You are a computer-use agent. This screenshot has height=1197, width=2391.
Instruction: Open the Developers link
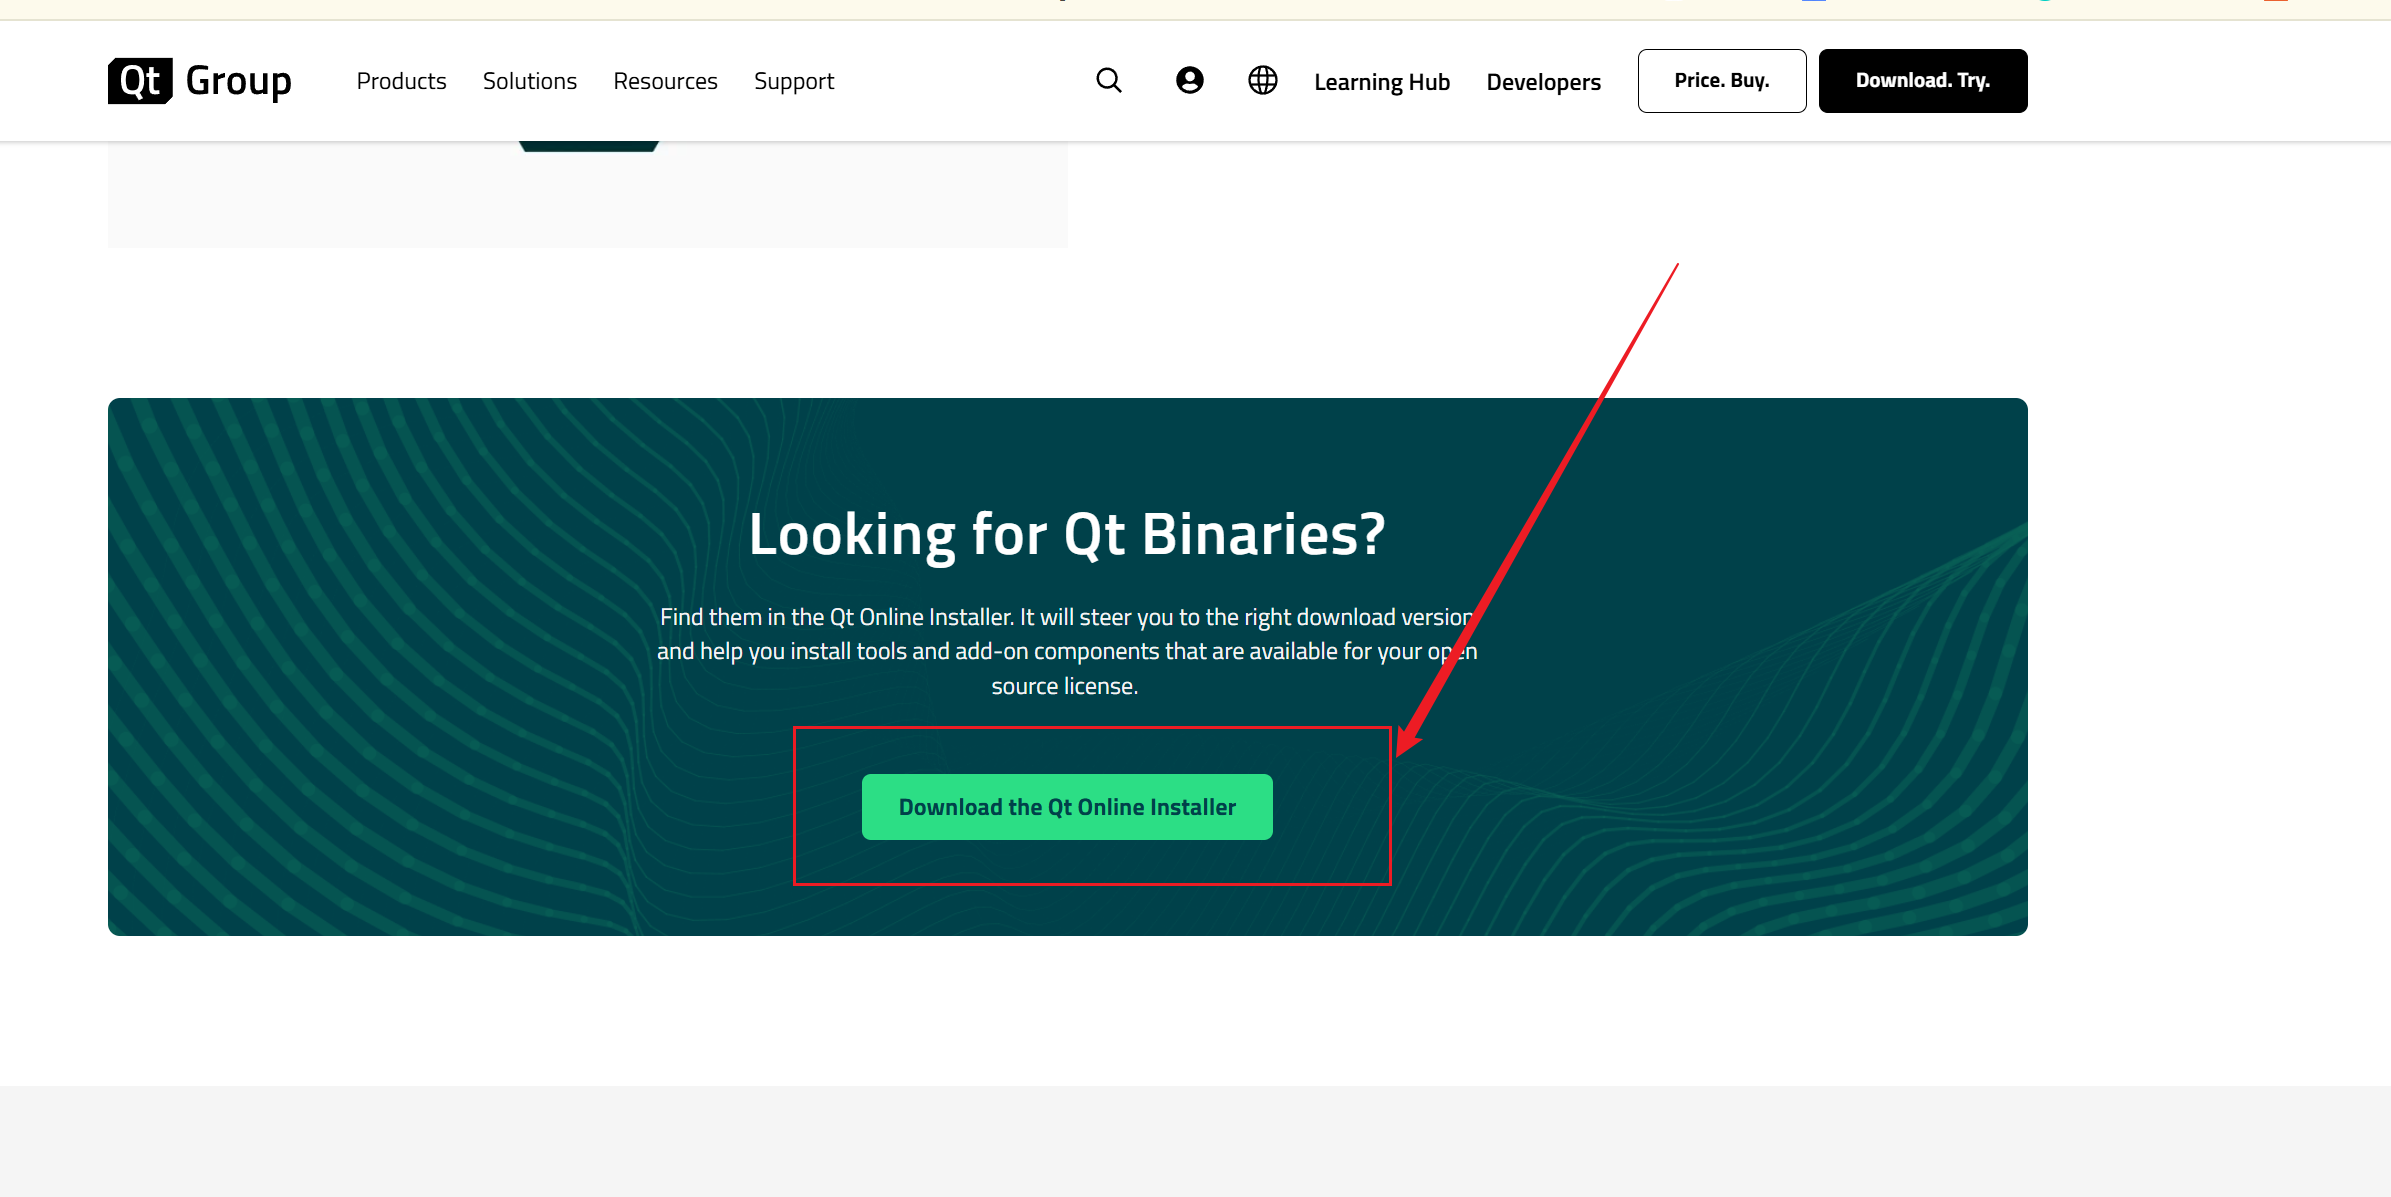pos(1543,82)
